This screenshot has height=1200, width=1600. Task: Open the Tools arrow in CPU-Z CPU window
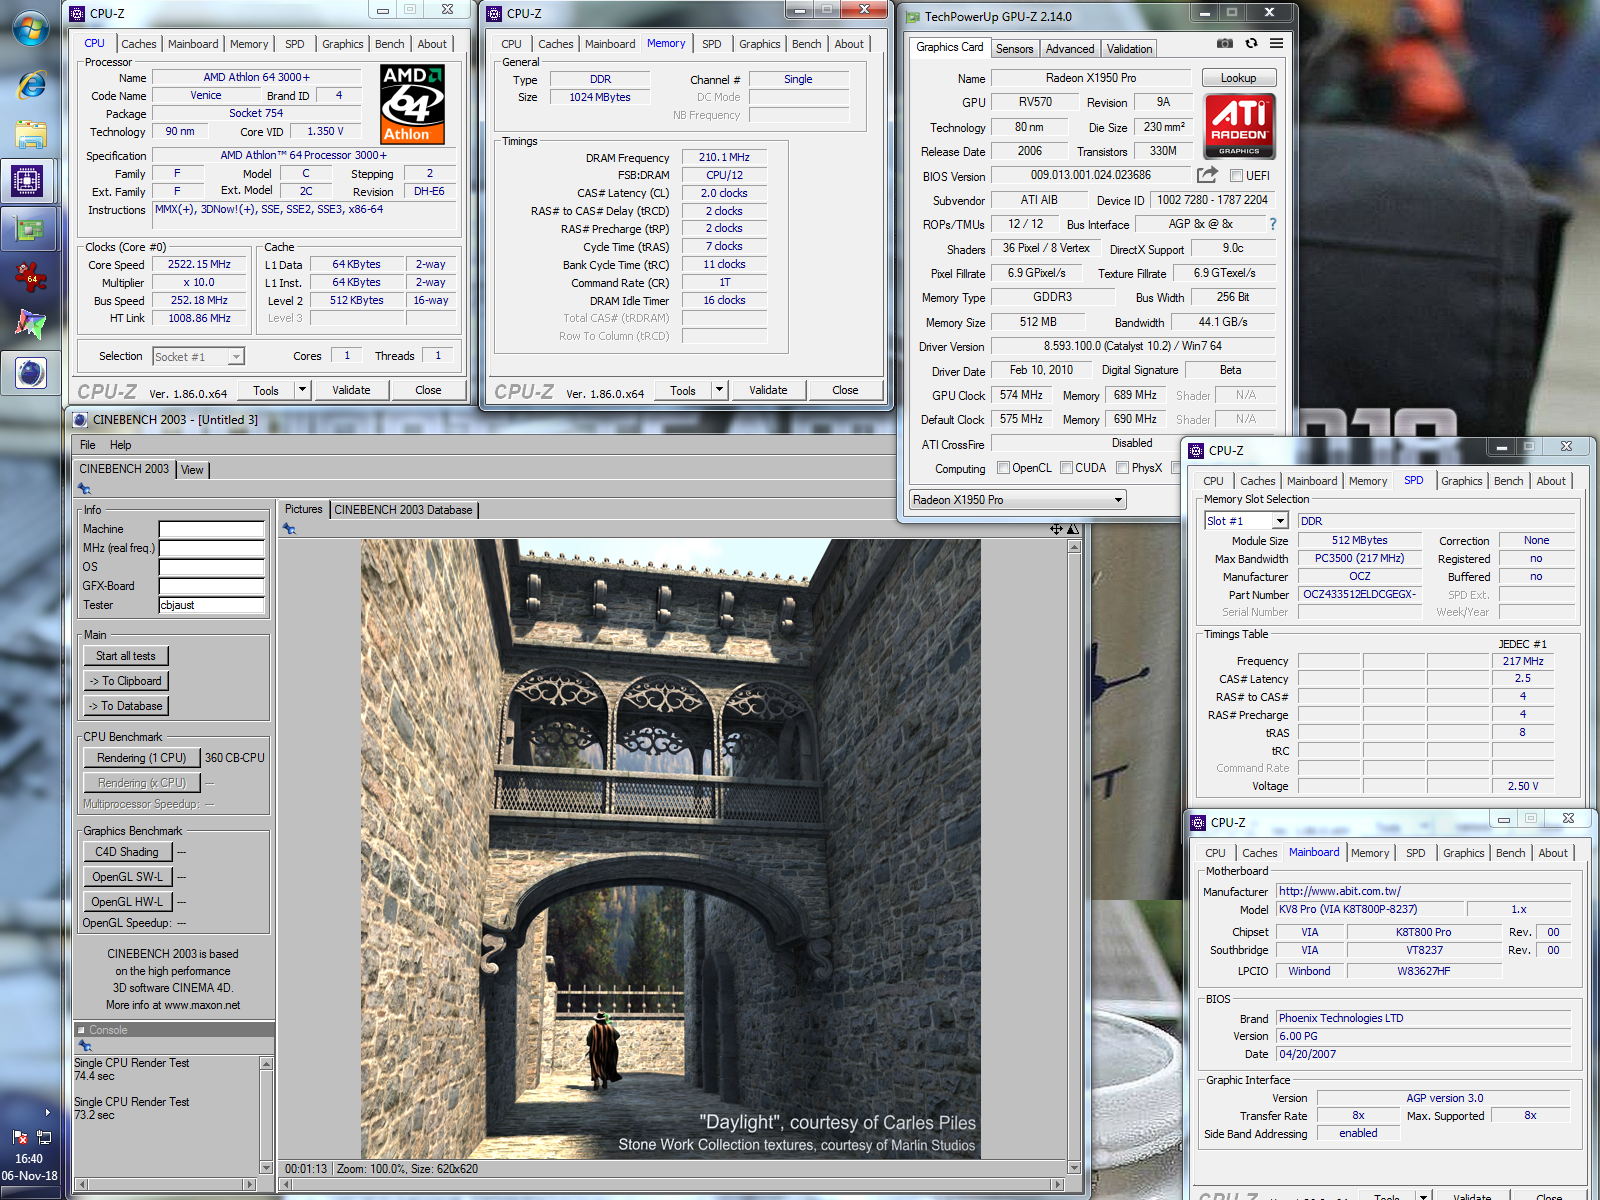point(302,390)
